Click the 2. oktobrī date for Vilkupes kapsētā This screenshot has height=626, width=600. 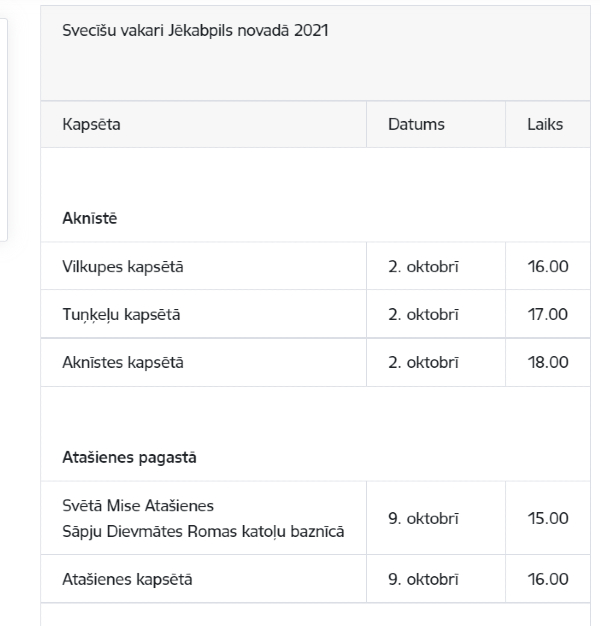[x=424, y=267]
